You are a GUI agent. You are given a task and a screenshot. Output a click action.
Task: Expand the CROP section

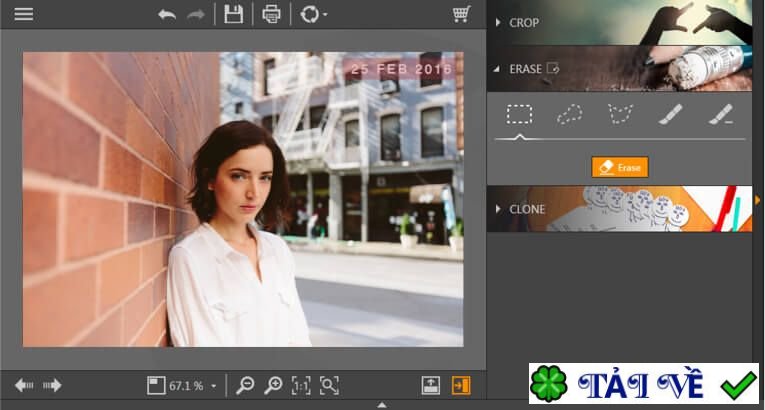pos(525,22)
